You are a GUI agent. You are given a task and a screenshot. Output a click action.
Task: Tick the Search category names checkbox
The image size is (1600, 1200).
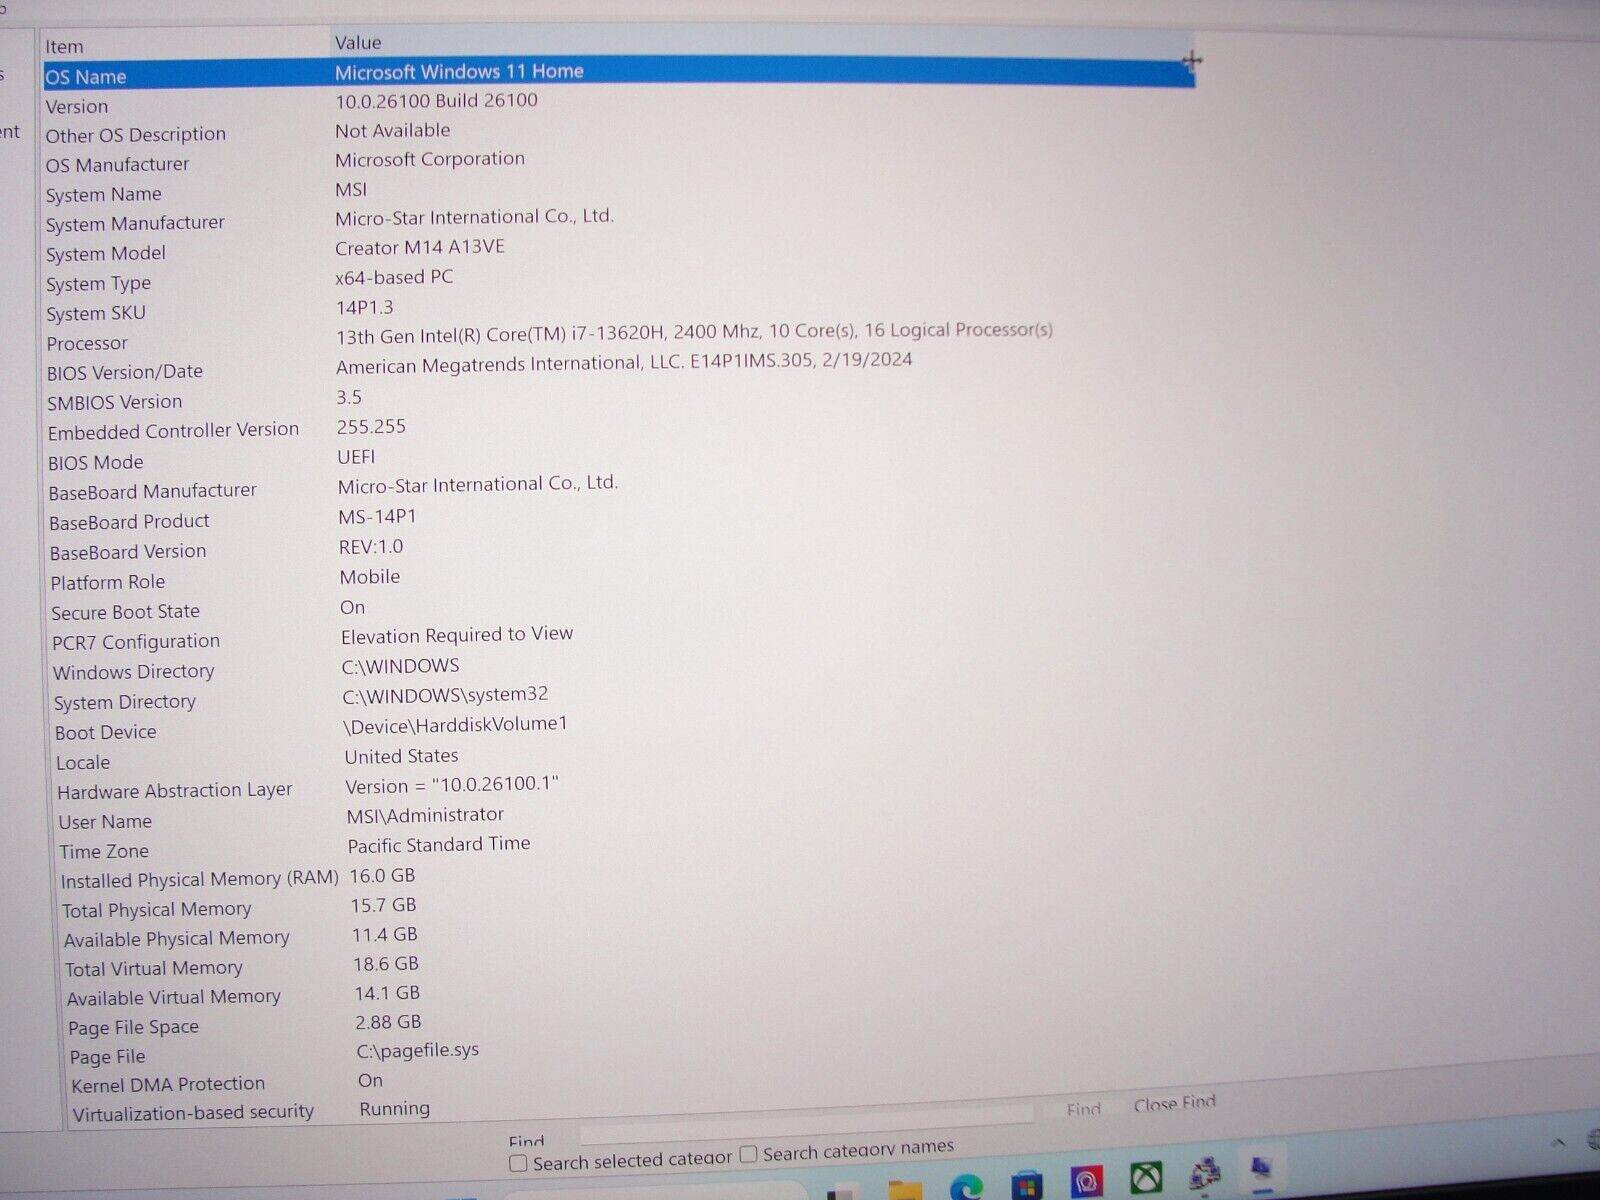[748, 1155]
